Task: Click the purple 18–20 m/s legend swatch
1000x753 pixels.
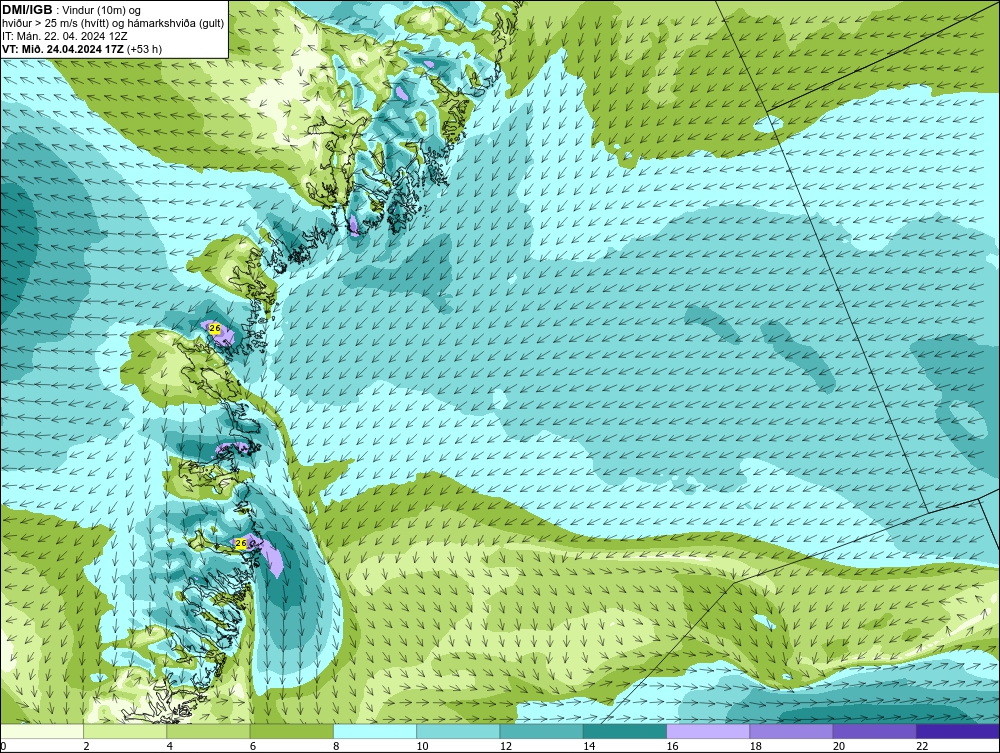Action: point(791,731)
